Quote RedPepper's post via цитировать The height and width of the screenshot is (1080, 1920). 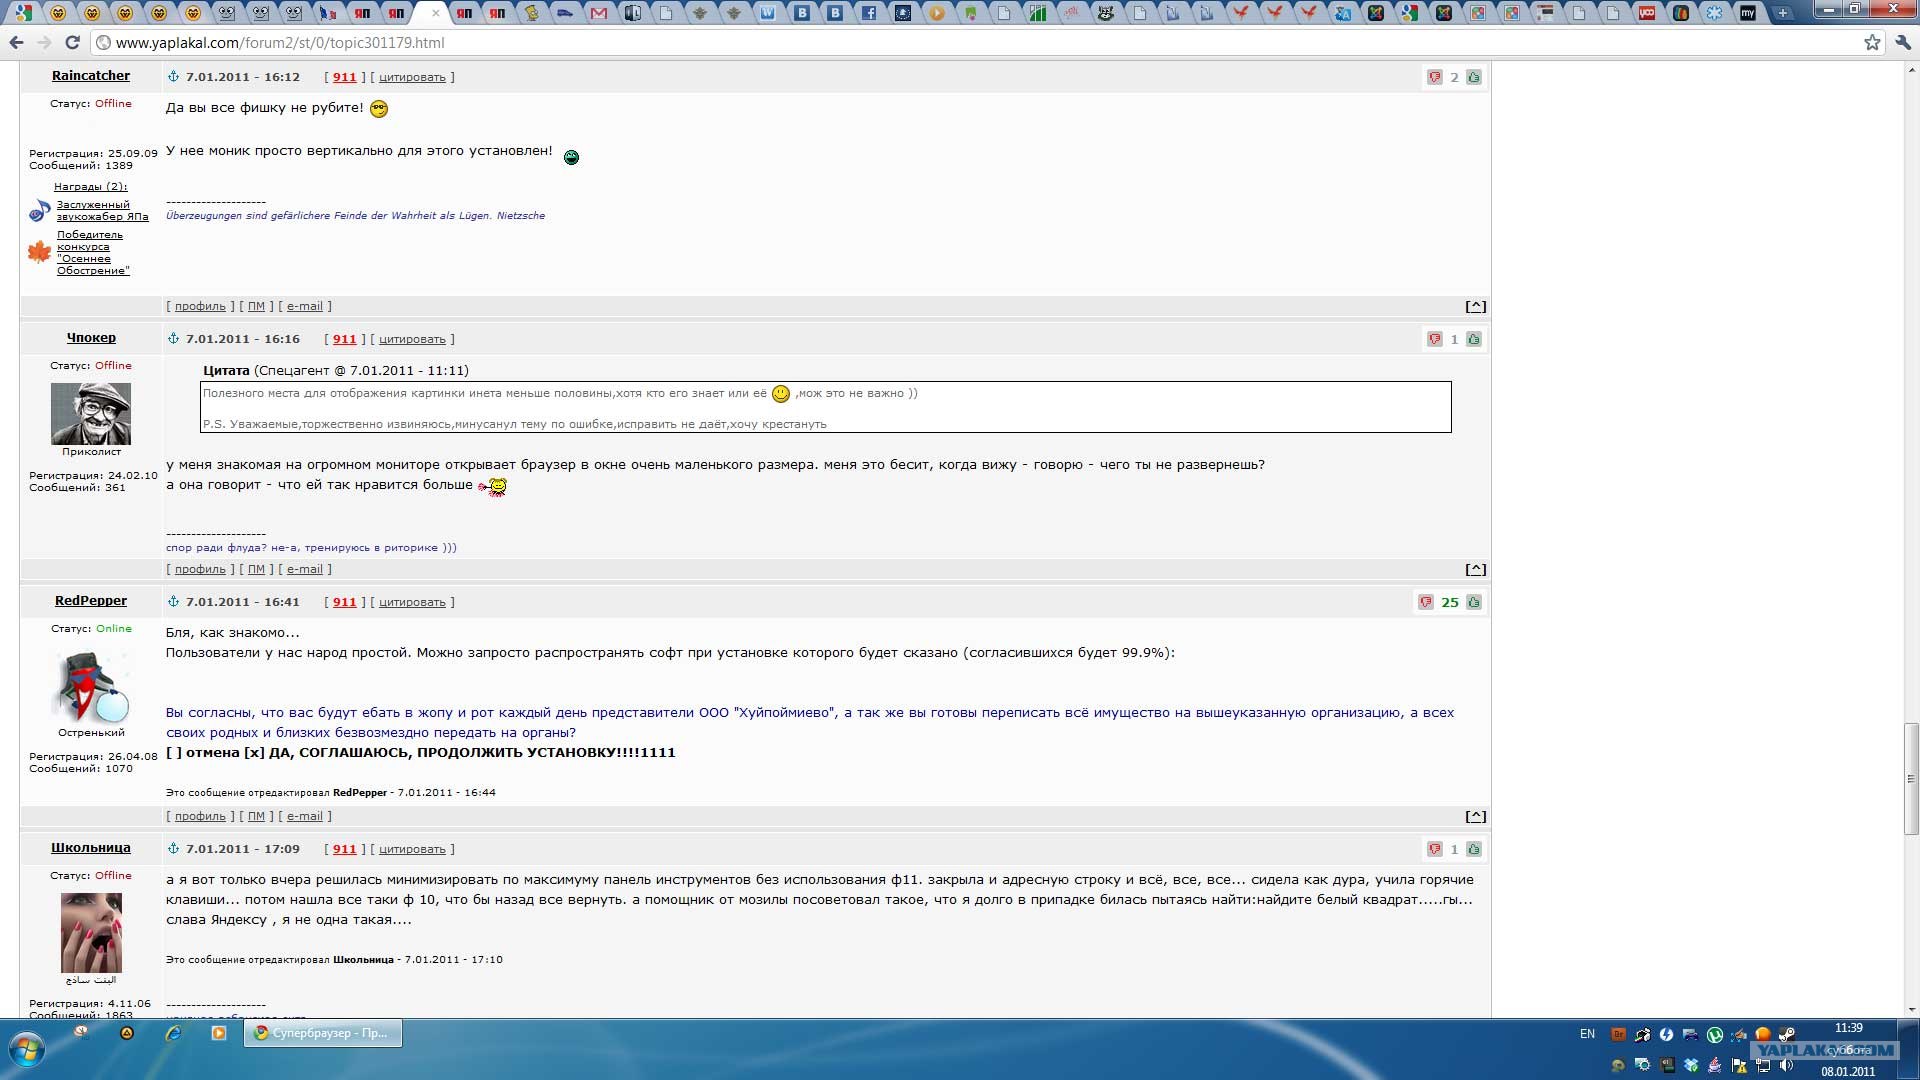[x=412, y=602]
